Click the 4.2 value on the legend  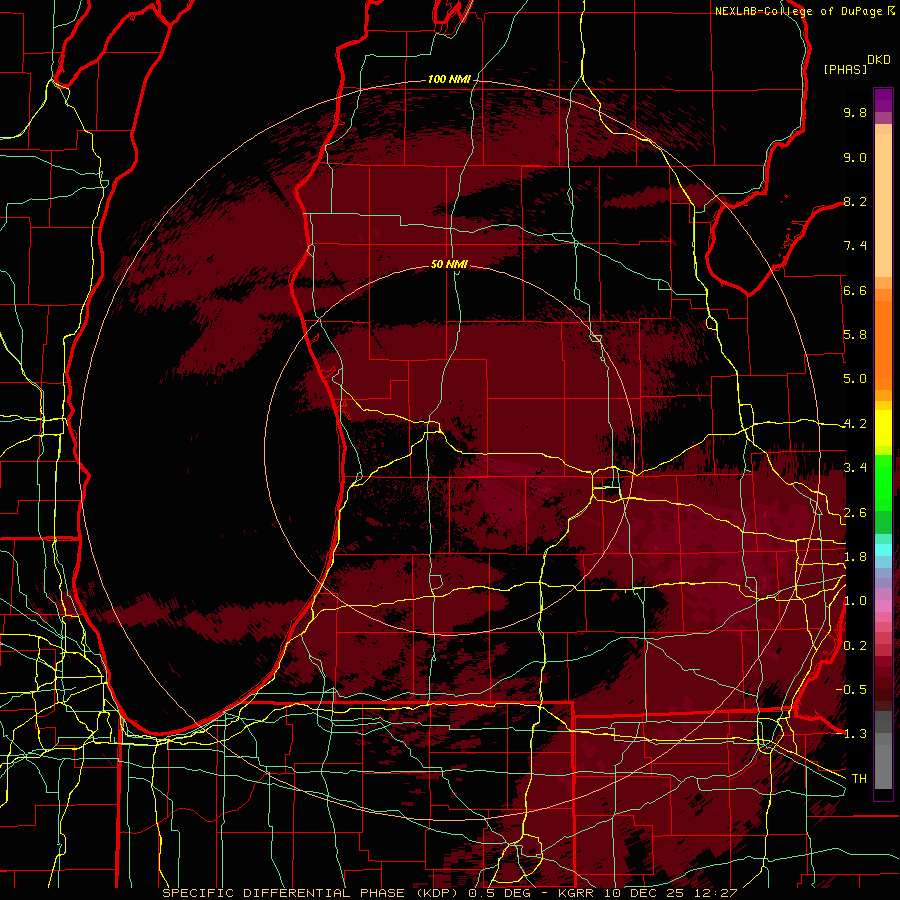coord(855,424)
